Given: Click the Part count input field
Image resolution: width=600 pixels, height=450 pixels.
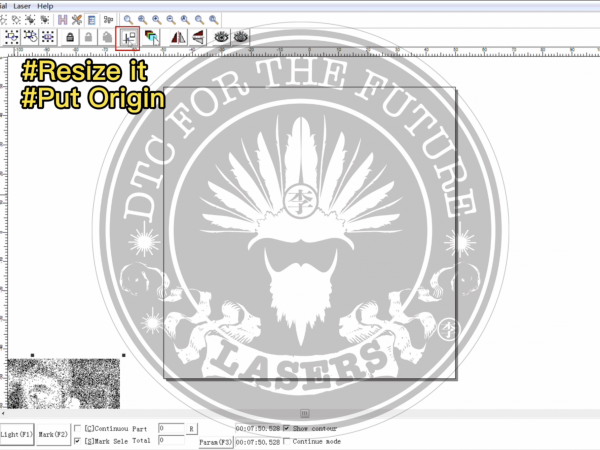Looking at the screenshot, I should click(x=171, y=428).
